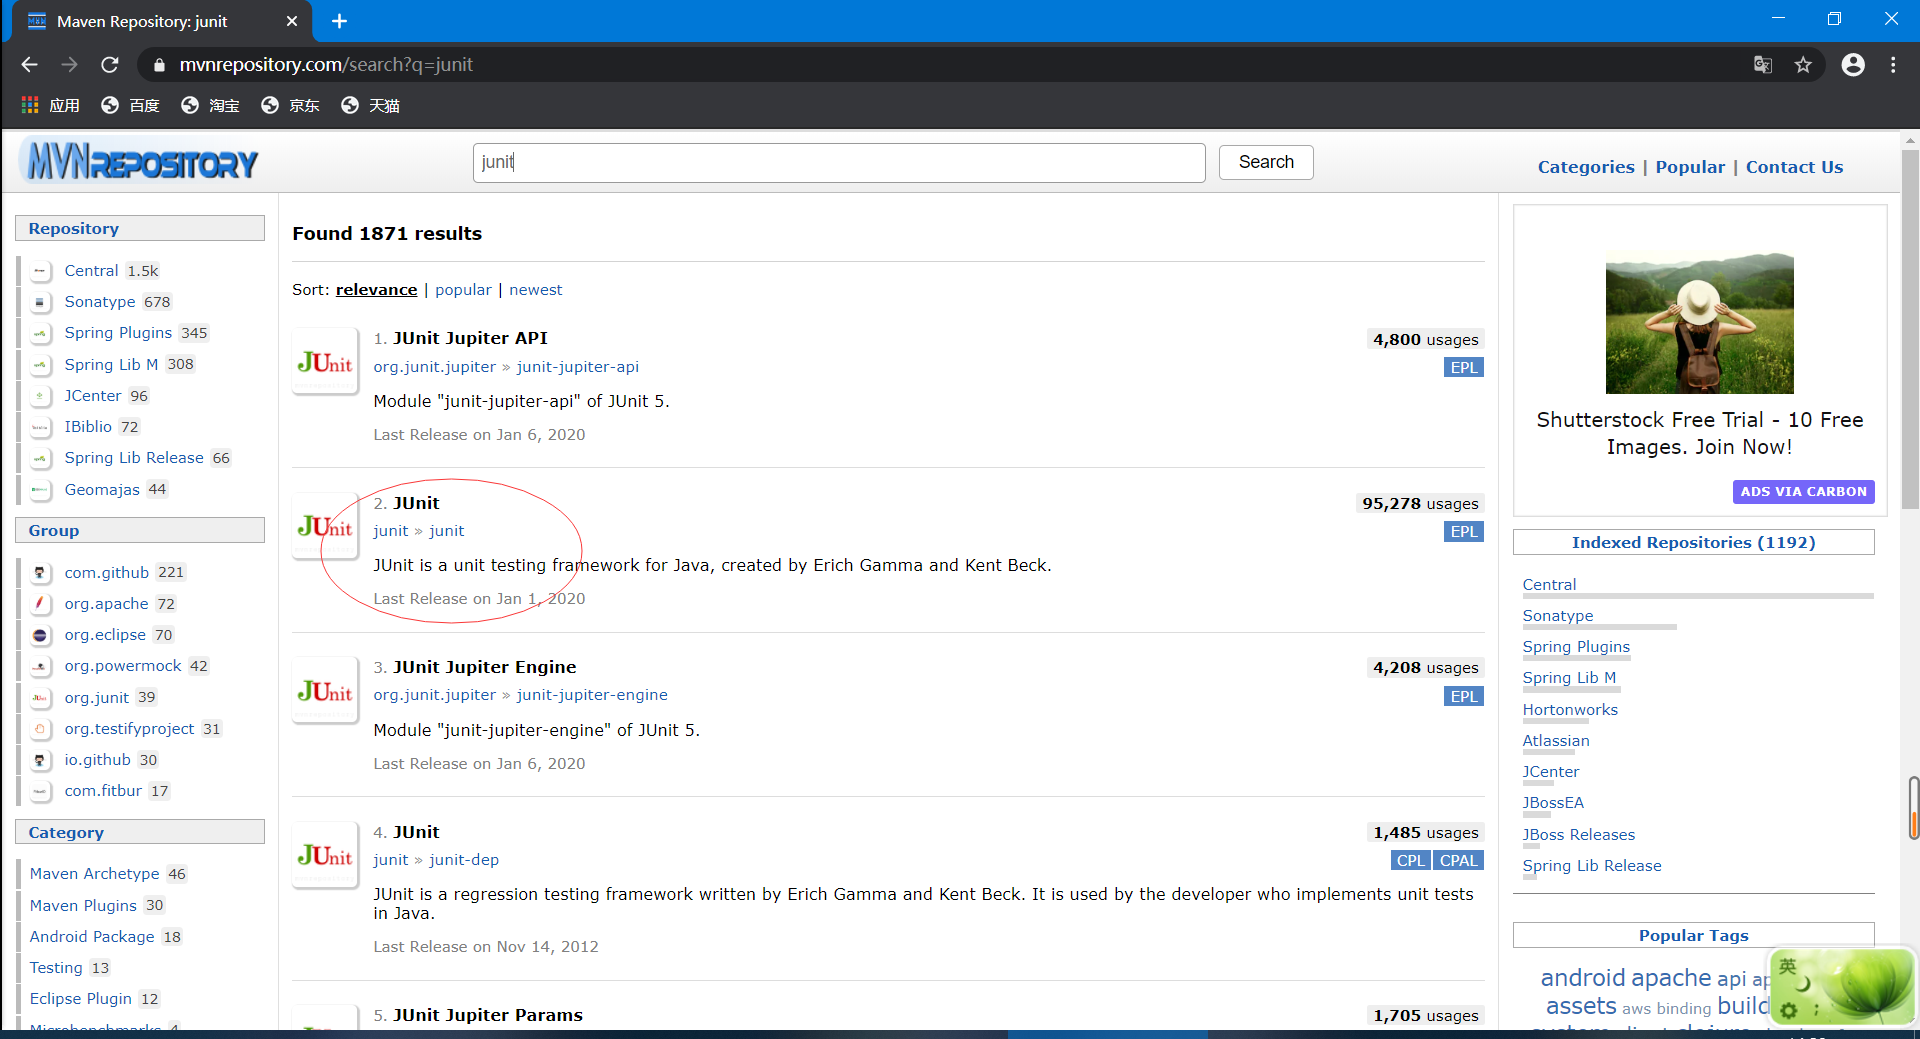
Task: Open Contact Us in top navigation
Action: tap(1794, 167)
